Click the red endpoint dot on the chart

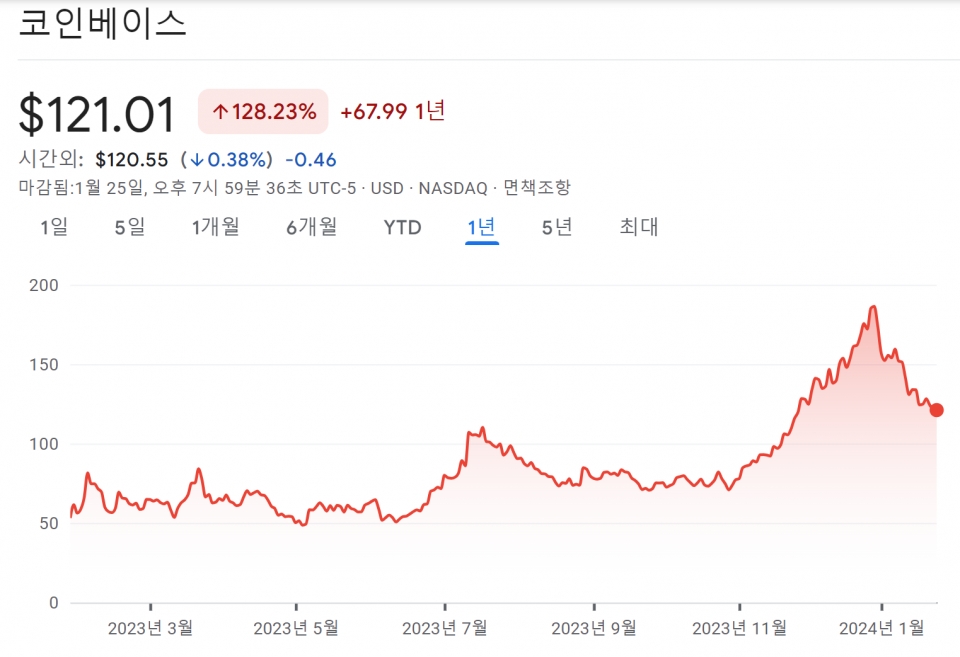coord(936,410)
